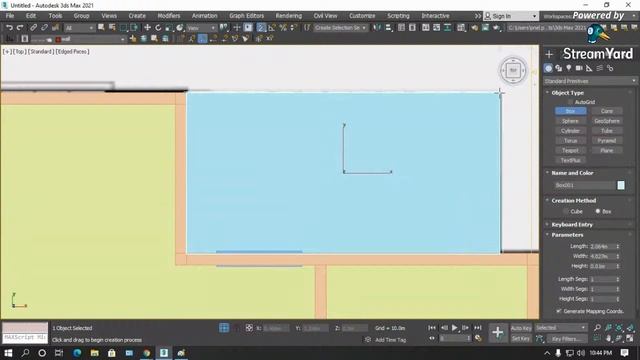The height and width of the screenshot is (360, 640).
Task: Click the Cylinder primitive button
Action: tap(570, 131)
